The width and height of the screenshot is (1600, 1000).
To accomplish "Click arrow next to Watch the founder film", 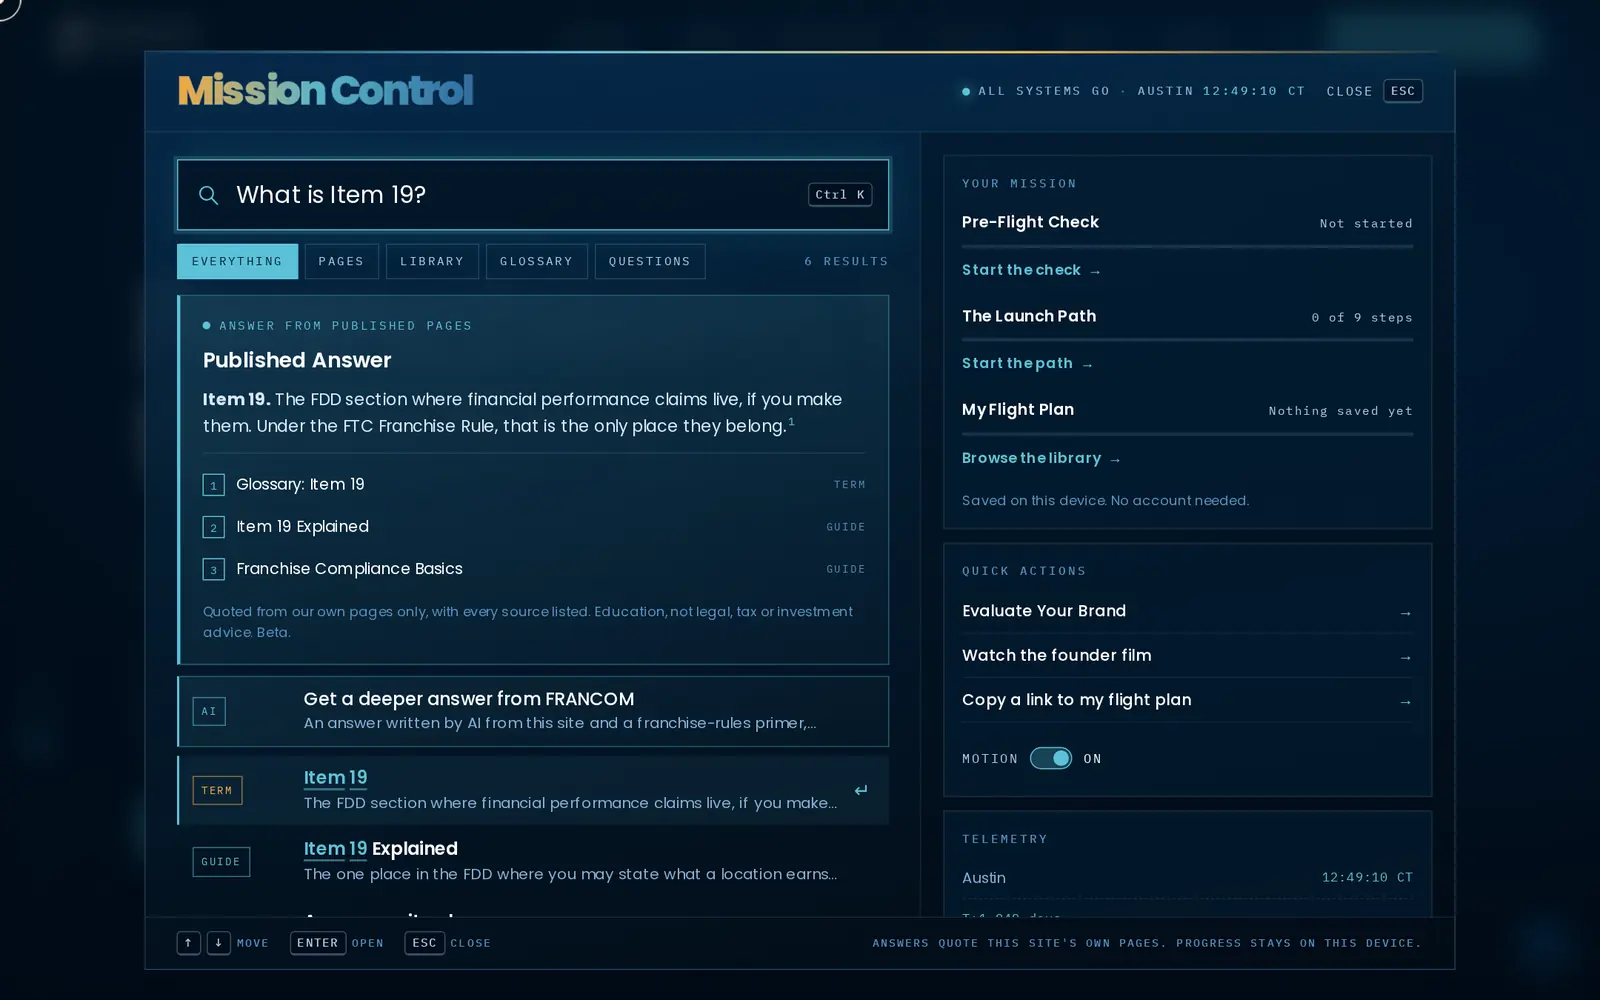I will pos(1405,657).
